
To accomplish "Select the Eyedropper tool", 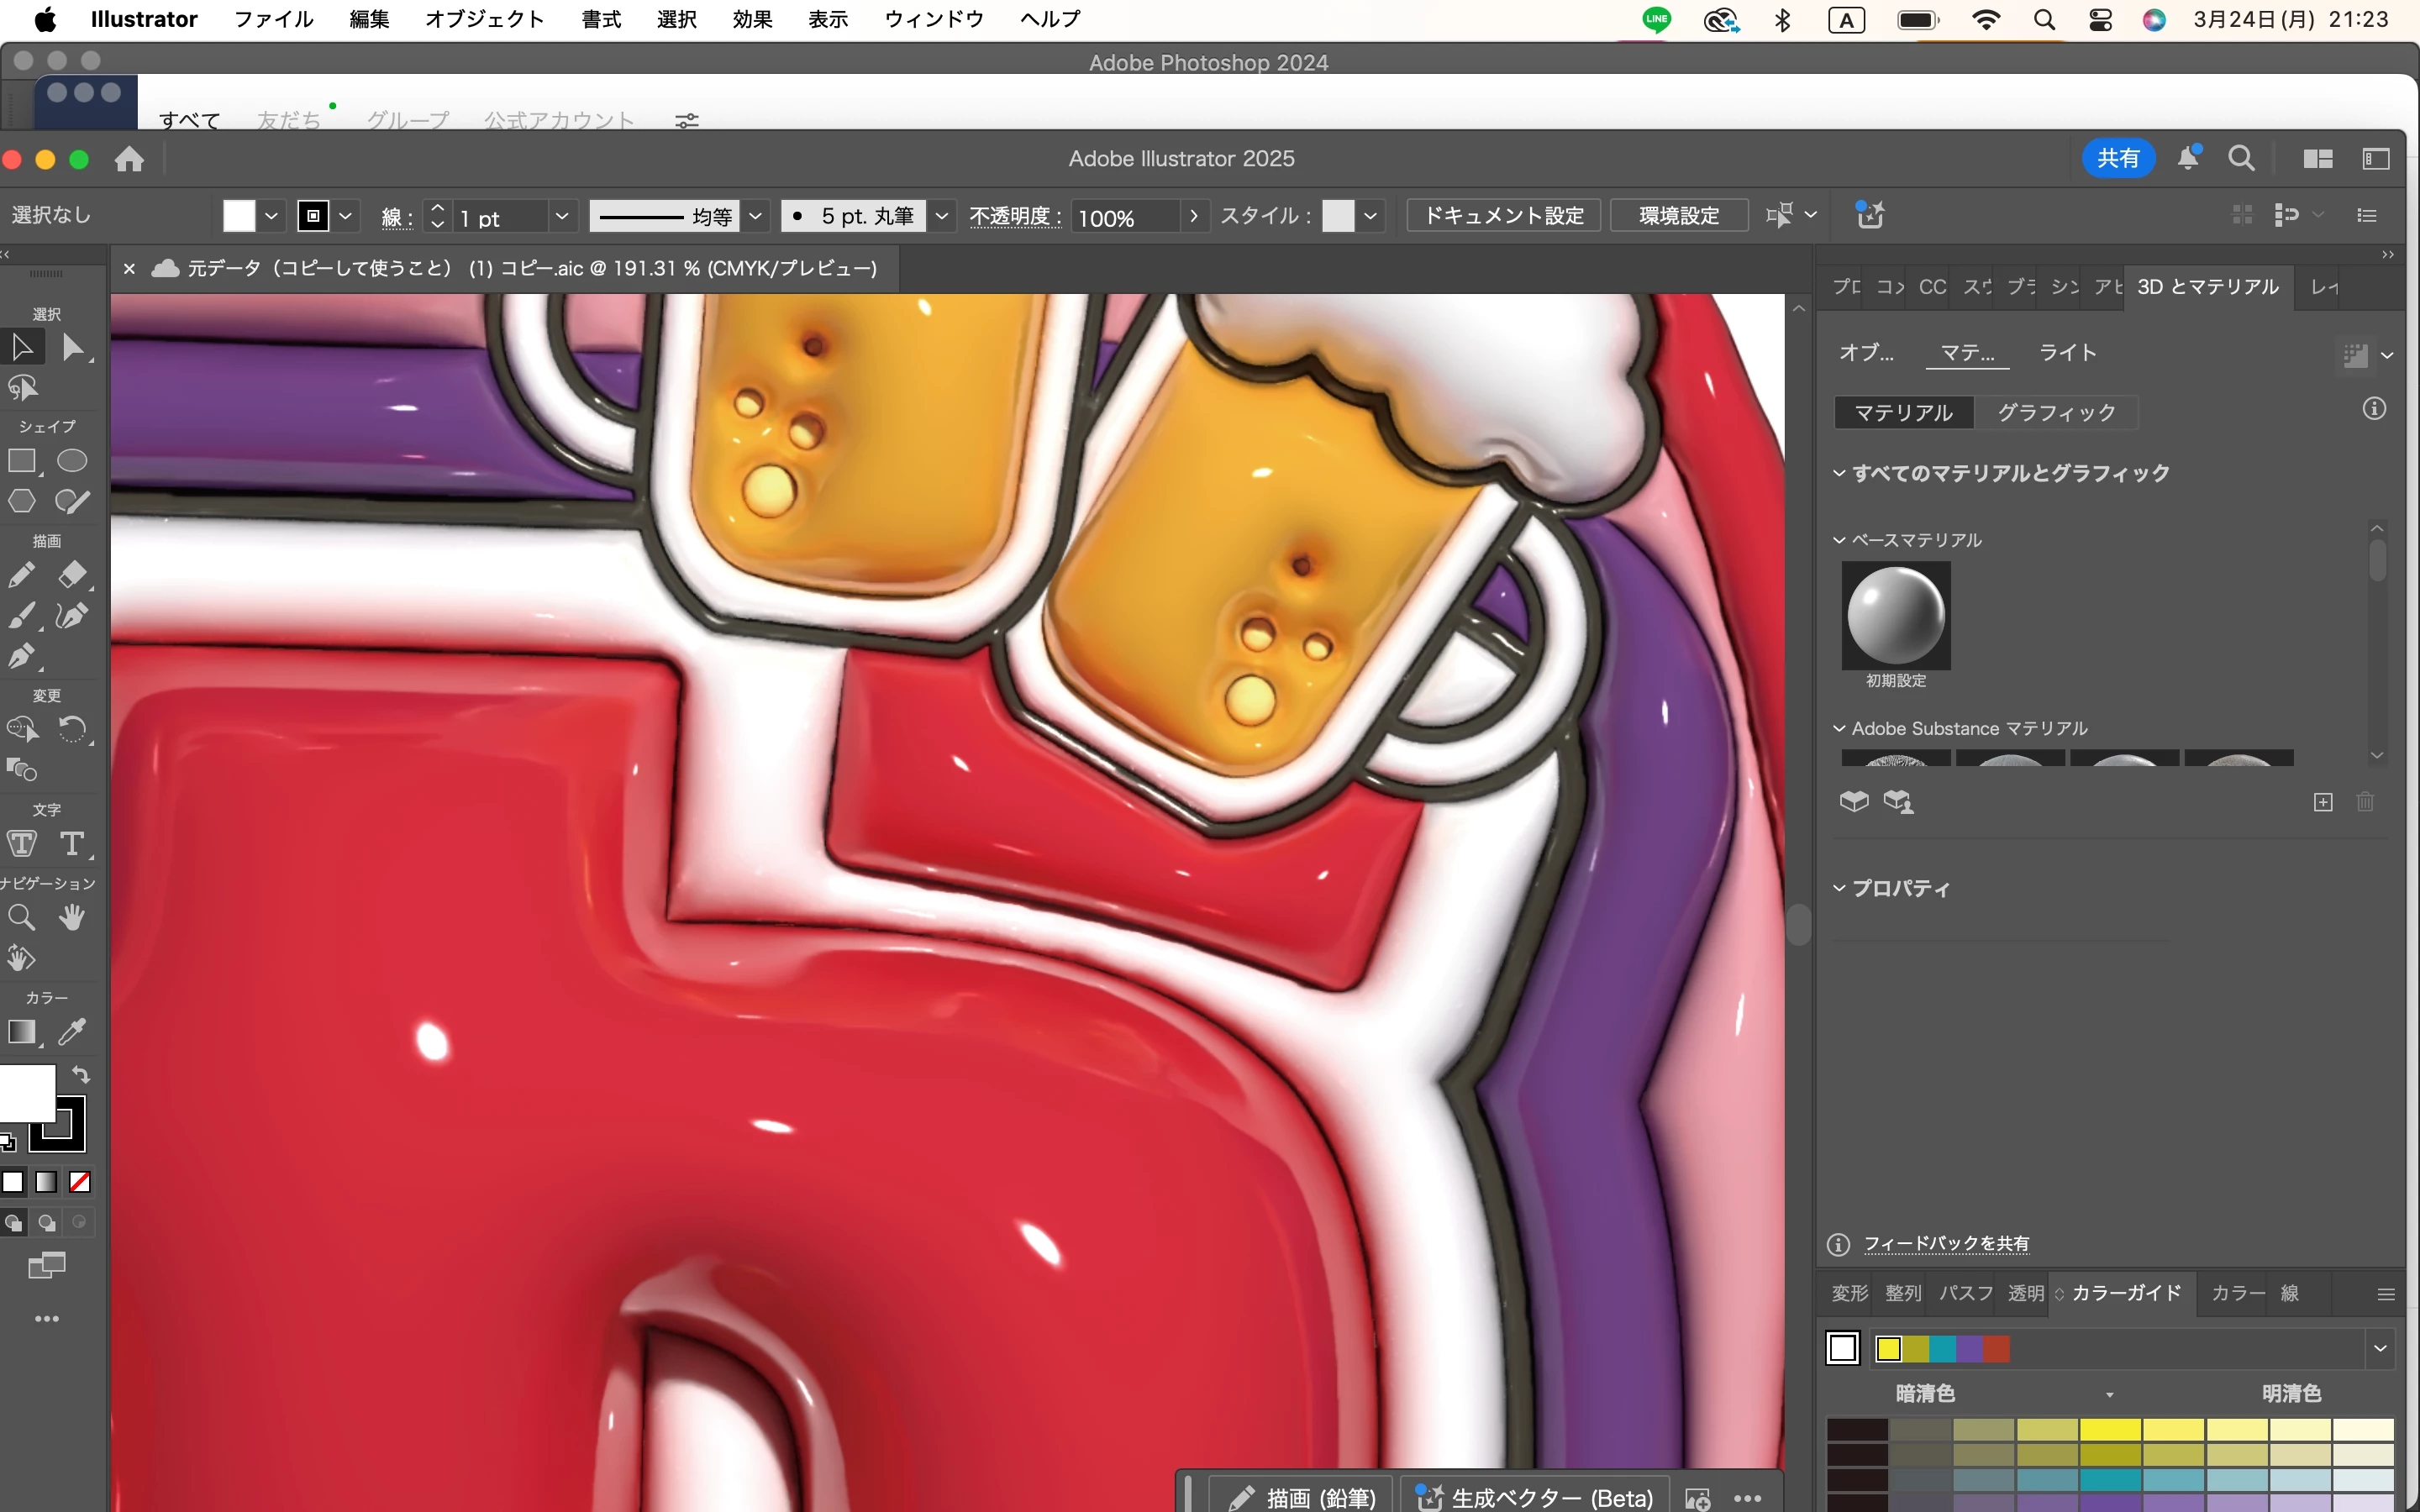I will [x=72, y=1031].
